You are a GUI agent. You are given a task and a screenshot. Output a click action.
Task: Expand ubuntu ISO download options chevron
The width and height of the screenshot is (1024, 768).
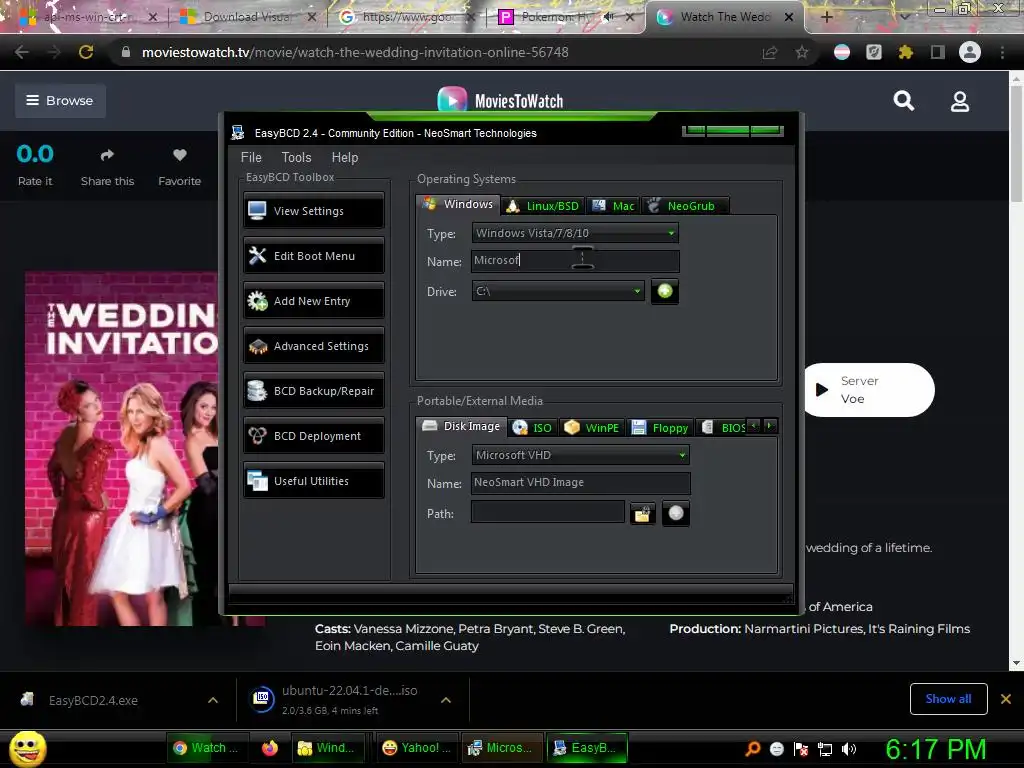(446, 700)
